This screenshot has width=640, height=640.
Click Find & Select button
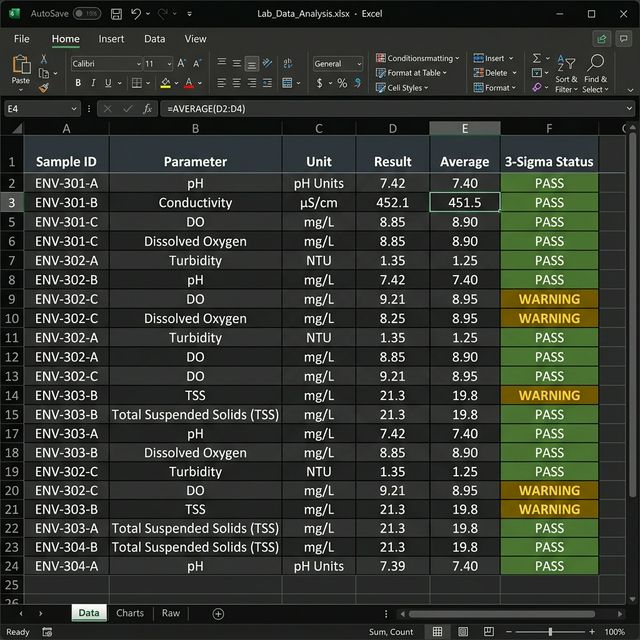coord(596,73)
